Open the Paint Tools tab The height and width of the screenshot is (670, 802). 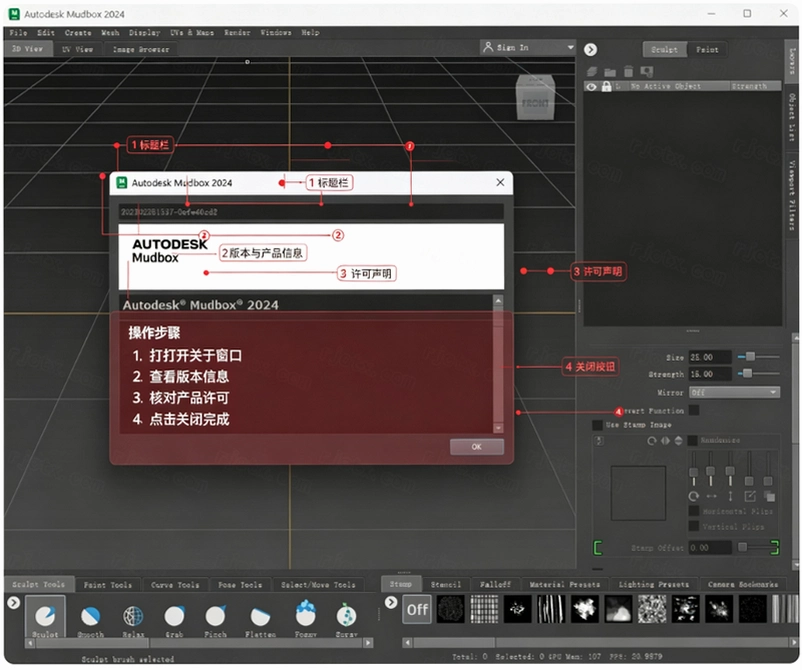[x=108, y=585]
